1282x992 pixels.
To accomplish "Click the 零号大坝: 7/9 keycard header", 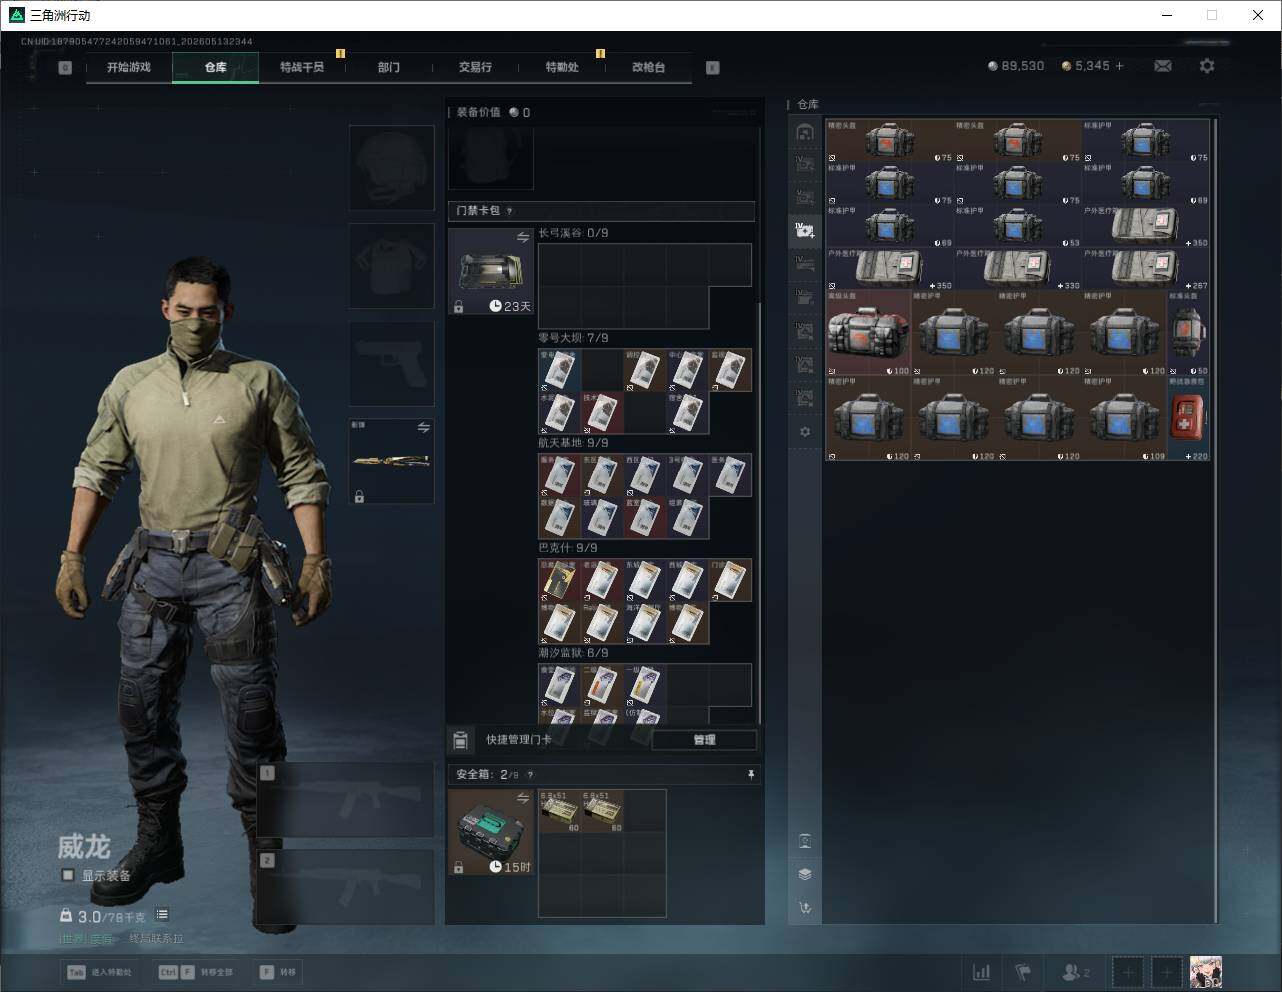I will (x=573, y=338).
